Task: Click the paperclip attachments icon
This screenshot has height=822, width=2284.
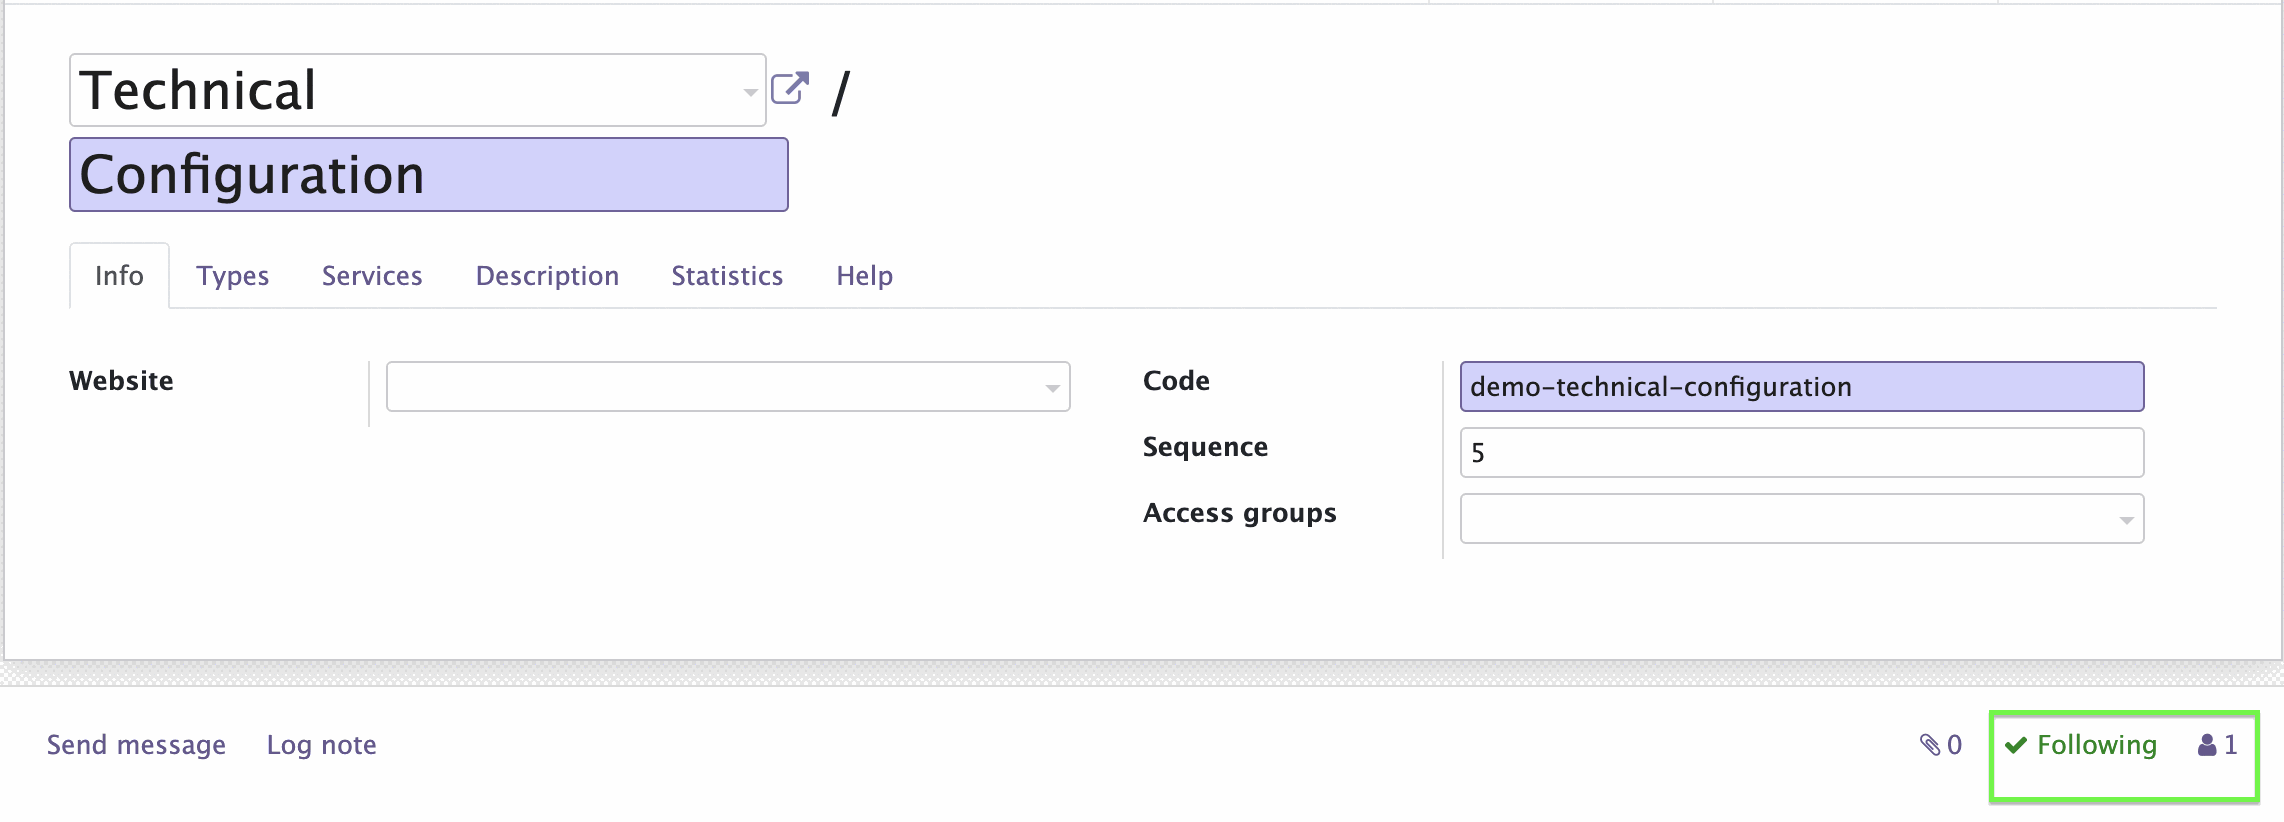Action: click(1930, 745)
